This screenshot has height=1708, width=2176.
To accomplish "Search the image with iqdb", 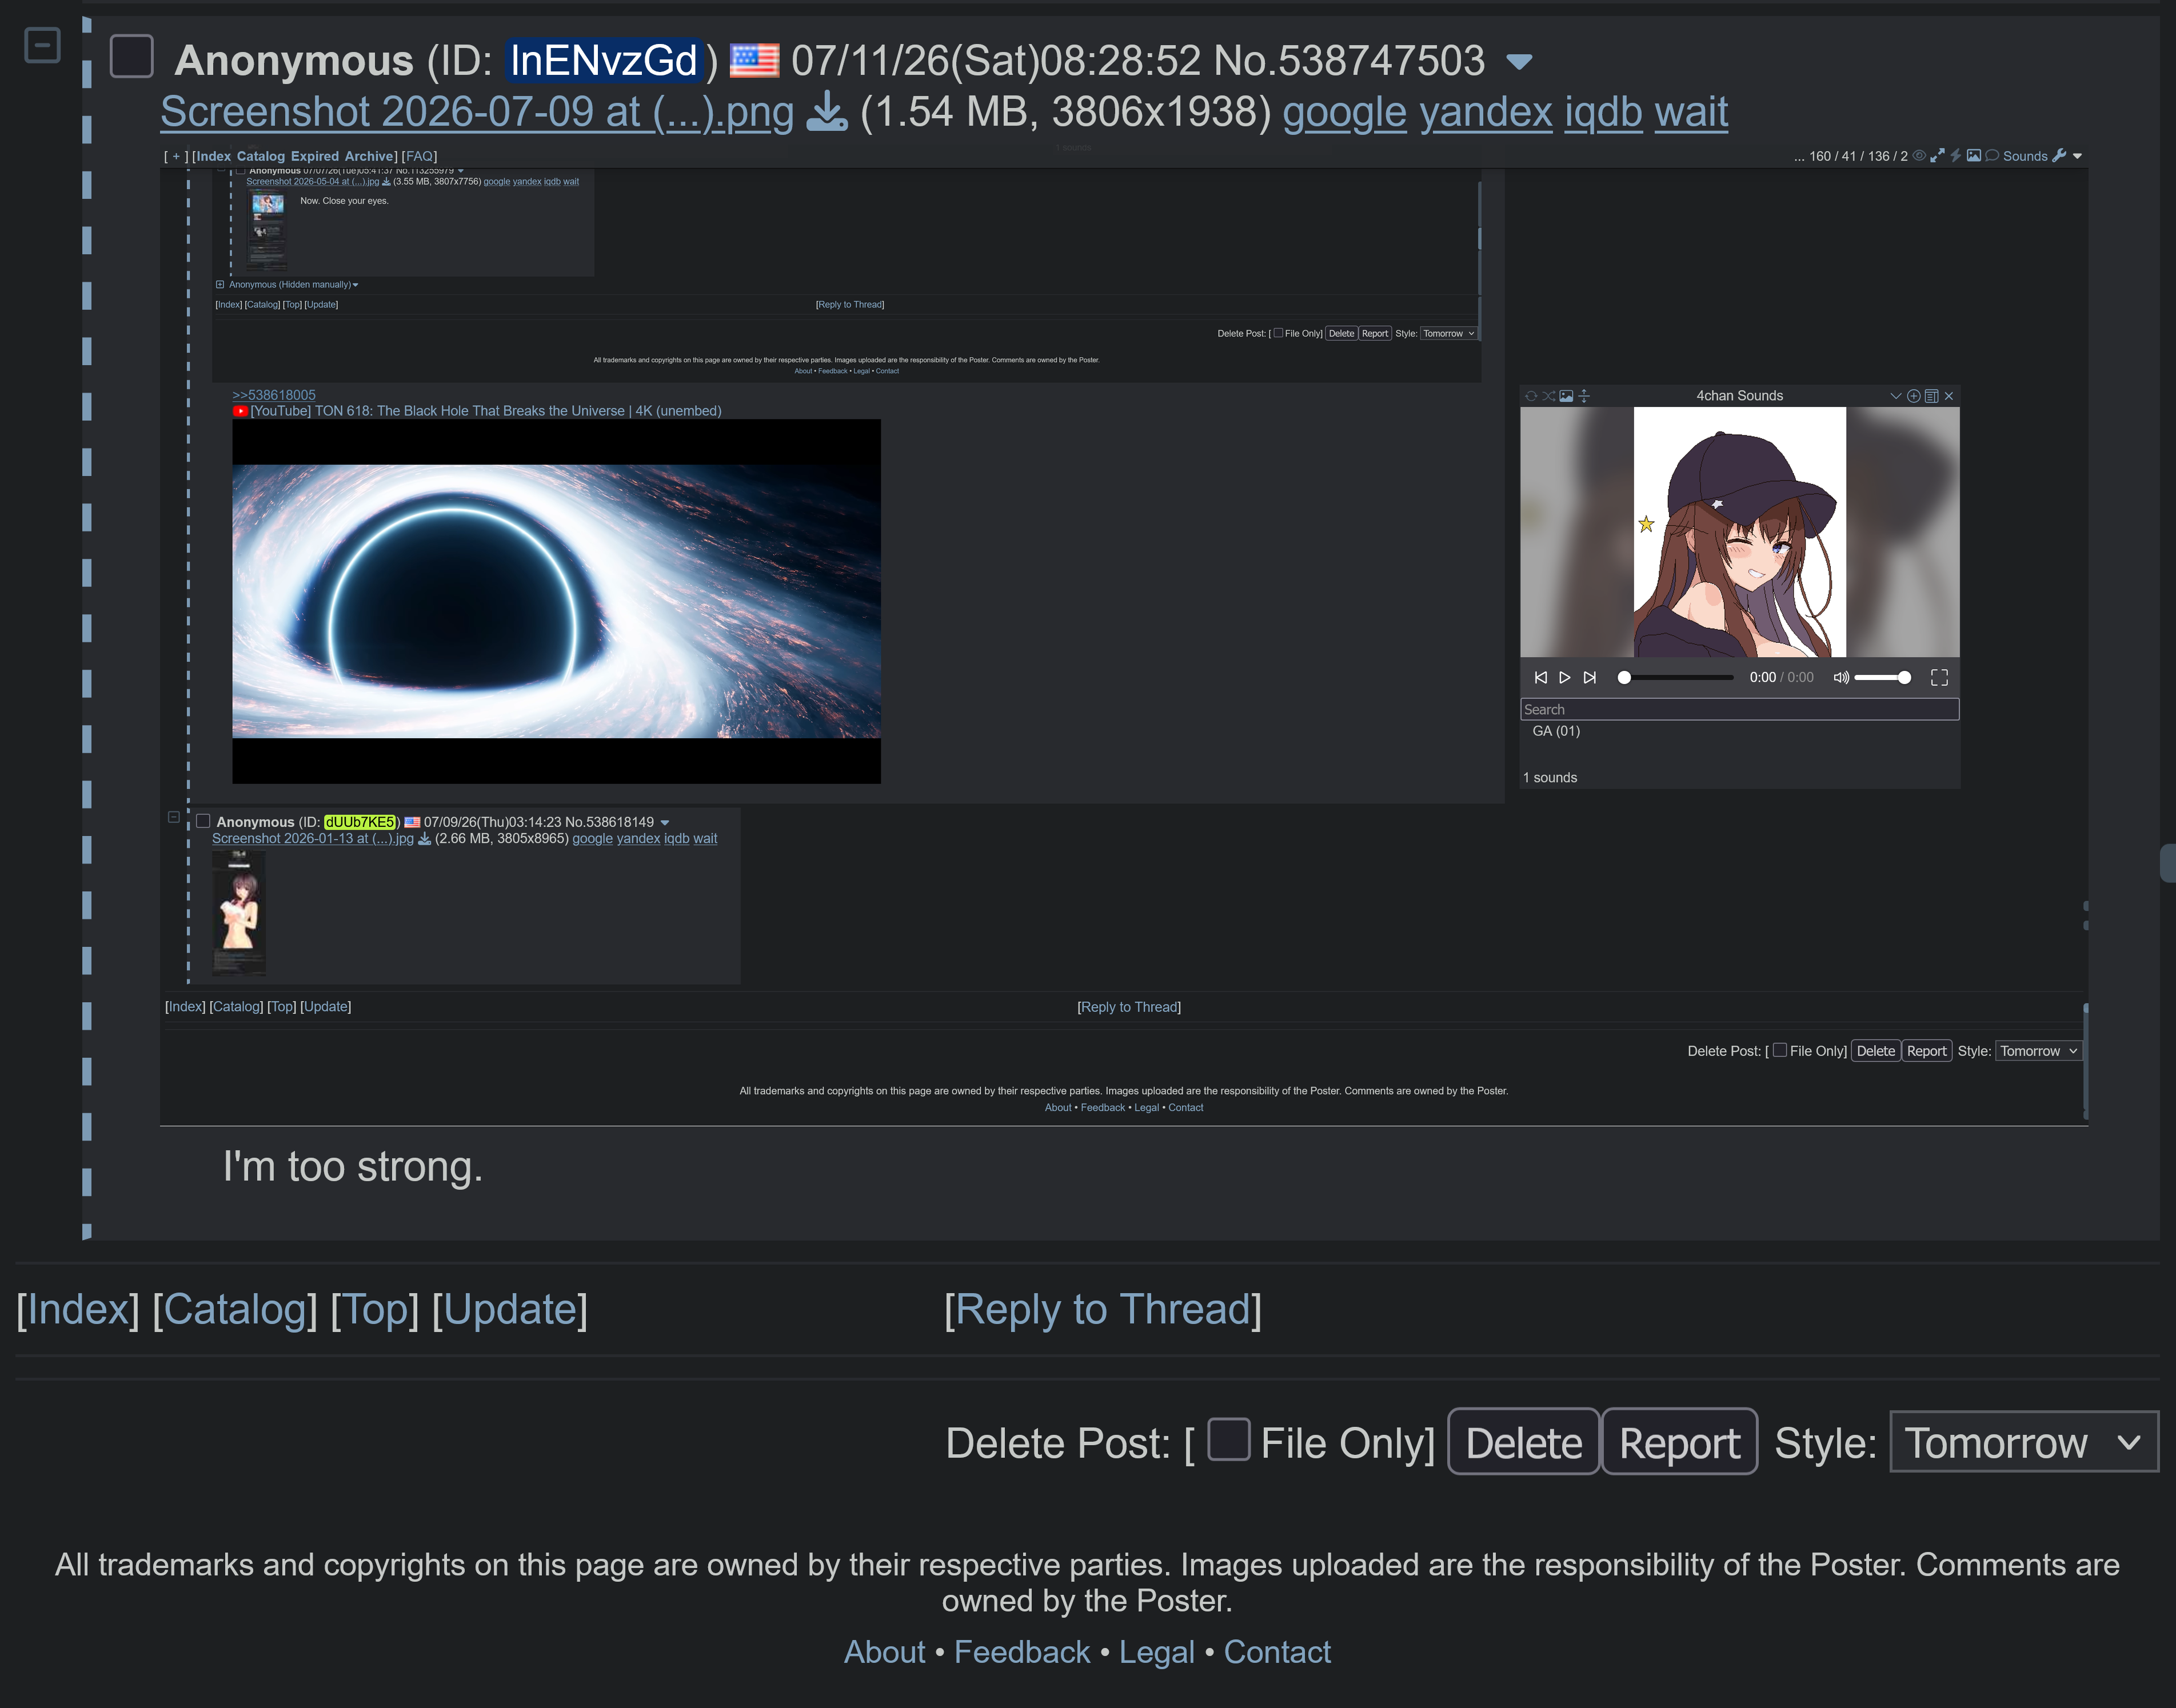I will pos(1603,112).
